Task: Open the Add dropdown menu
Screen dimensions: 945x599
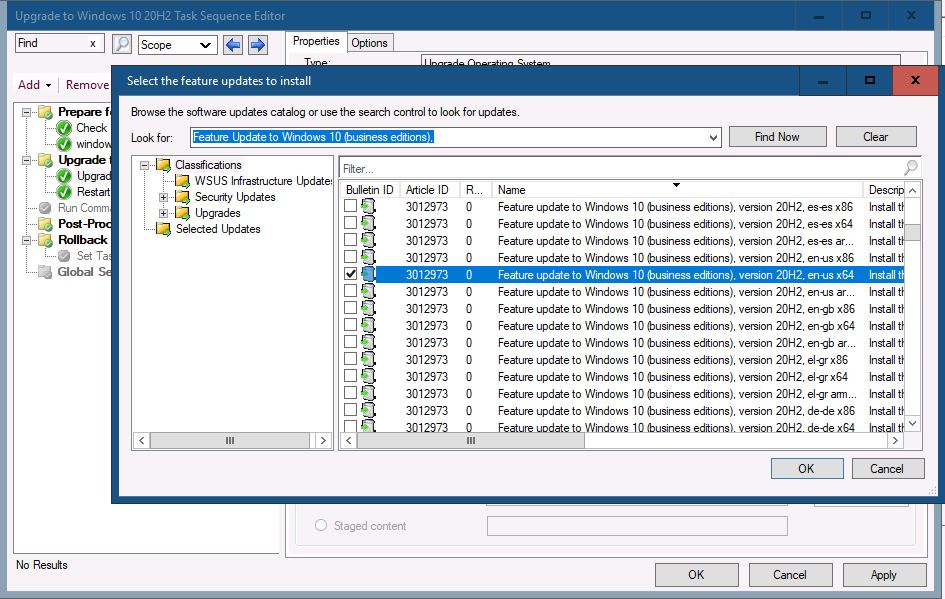Action: coord(34,85)
